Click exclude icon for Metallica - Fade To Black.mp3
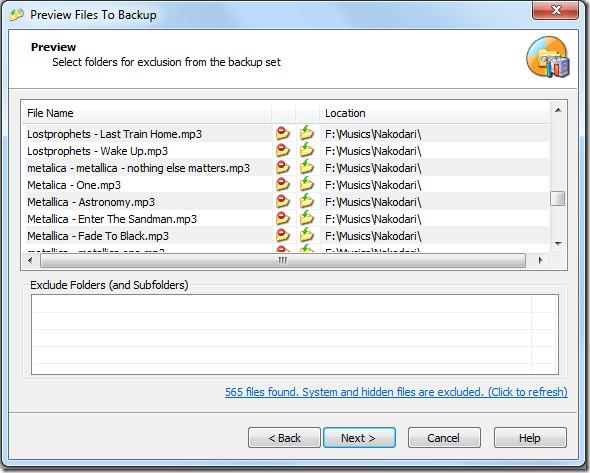Screen dimensions: 590x473 tap(283, 235)
